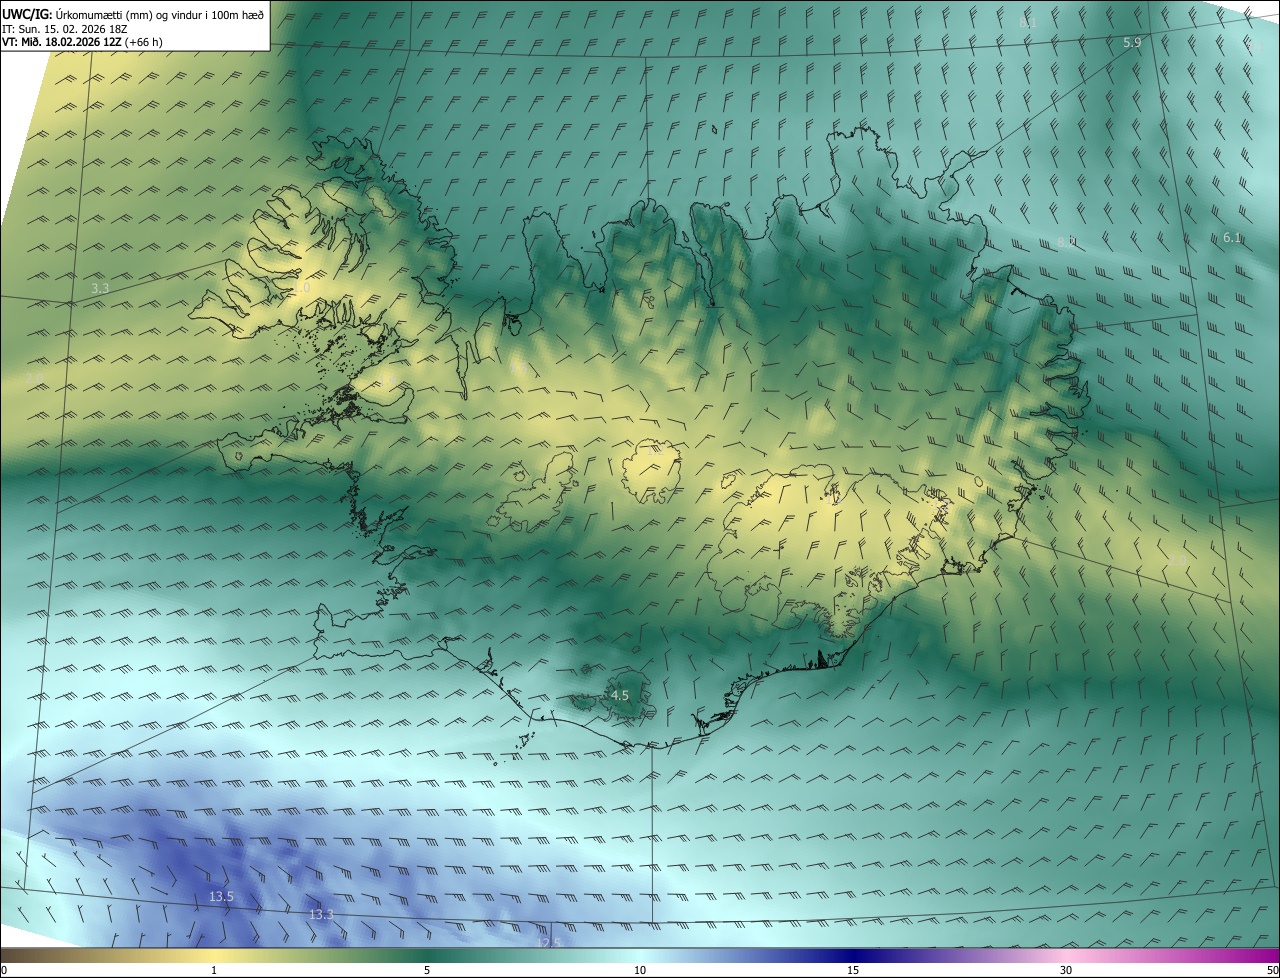
Task: Click the 13.5 value label on the map
Action: pos(221,897)
